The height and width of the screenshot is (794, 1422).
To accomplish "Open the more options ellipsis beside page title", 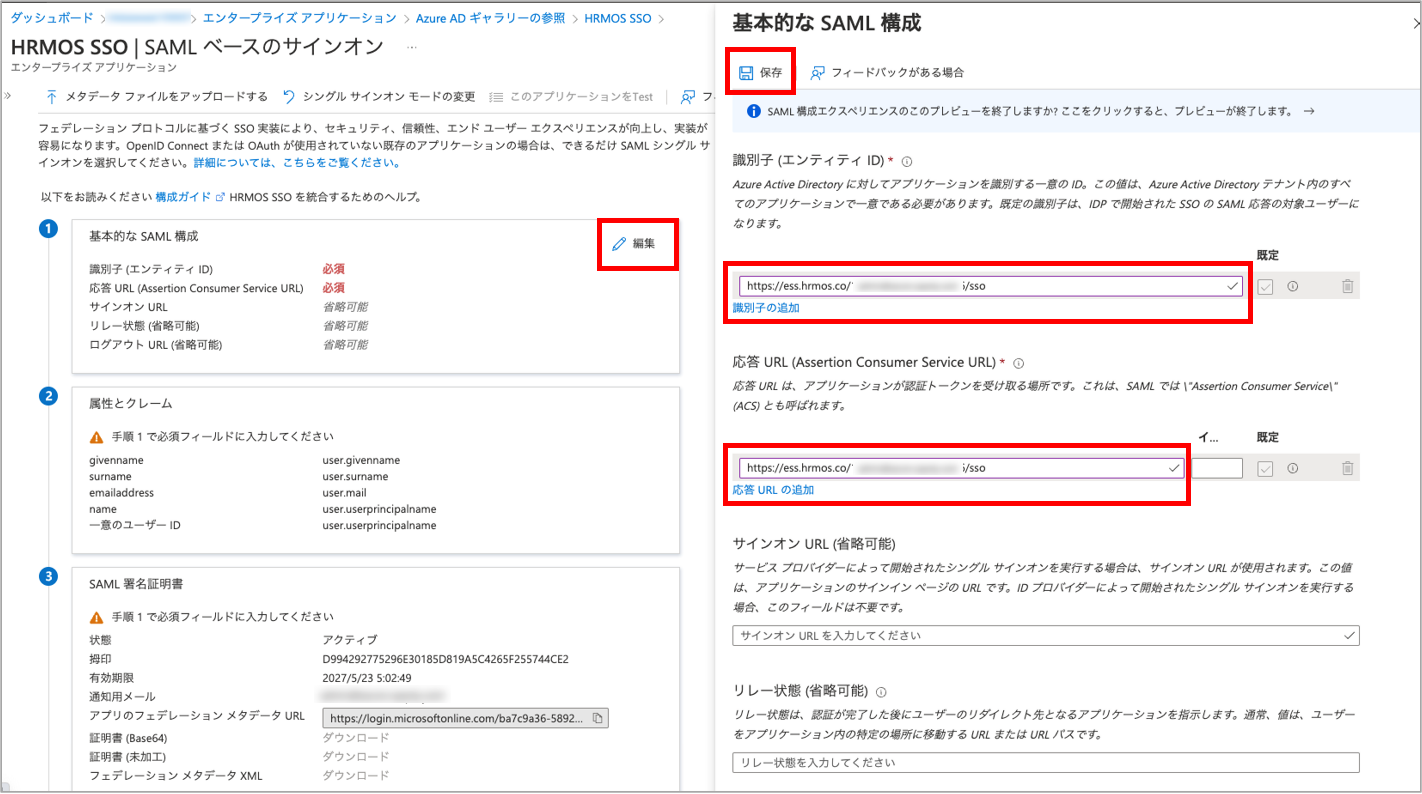I will click(412, 47).
